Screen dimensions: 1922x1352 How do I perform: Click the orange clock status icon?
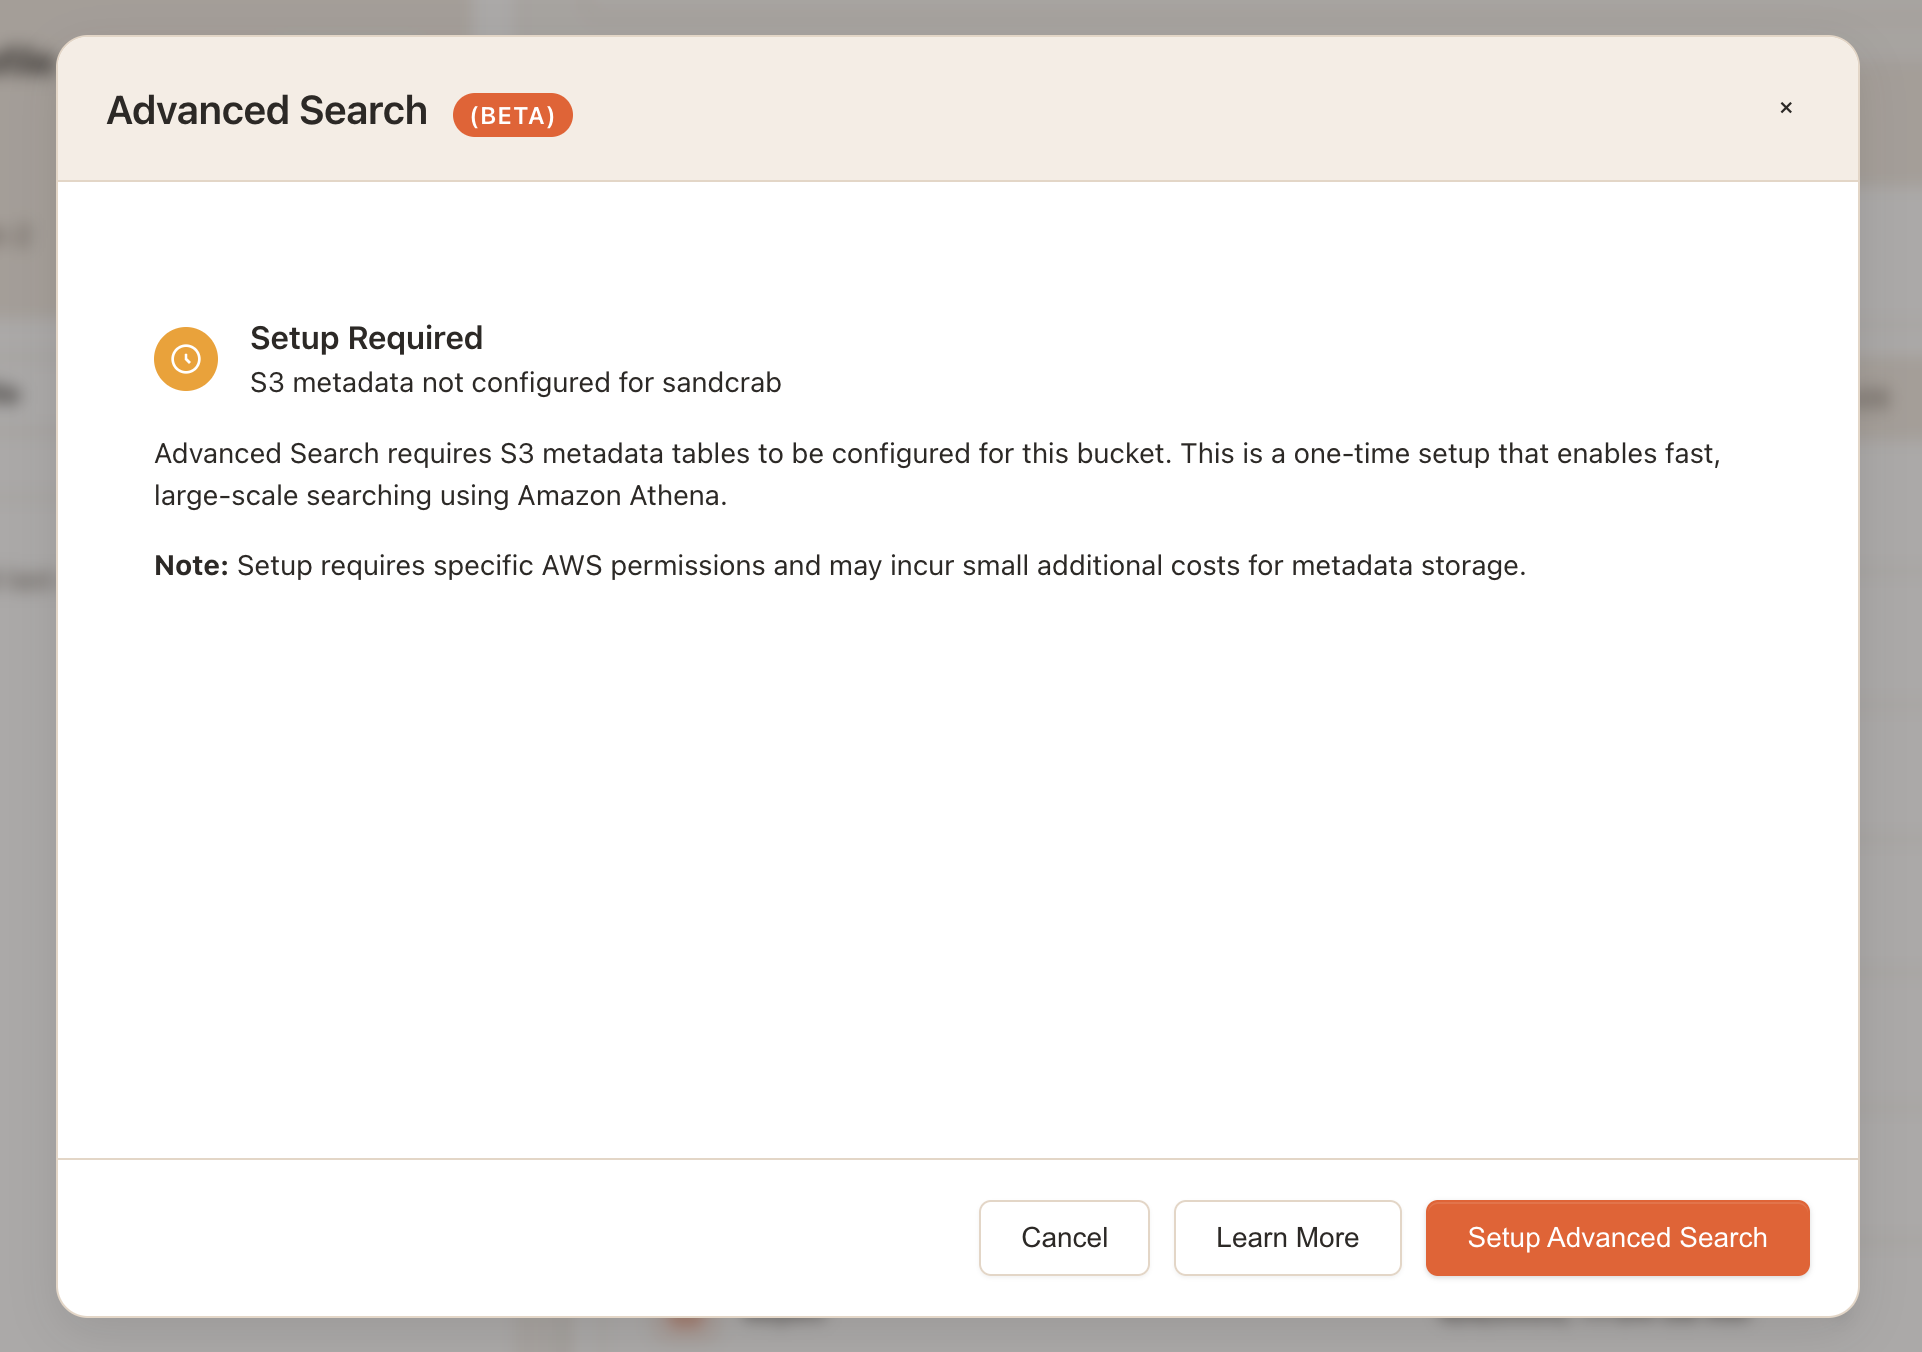[186, 359]
